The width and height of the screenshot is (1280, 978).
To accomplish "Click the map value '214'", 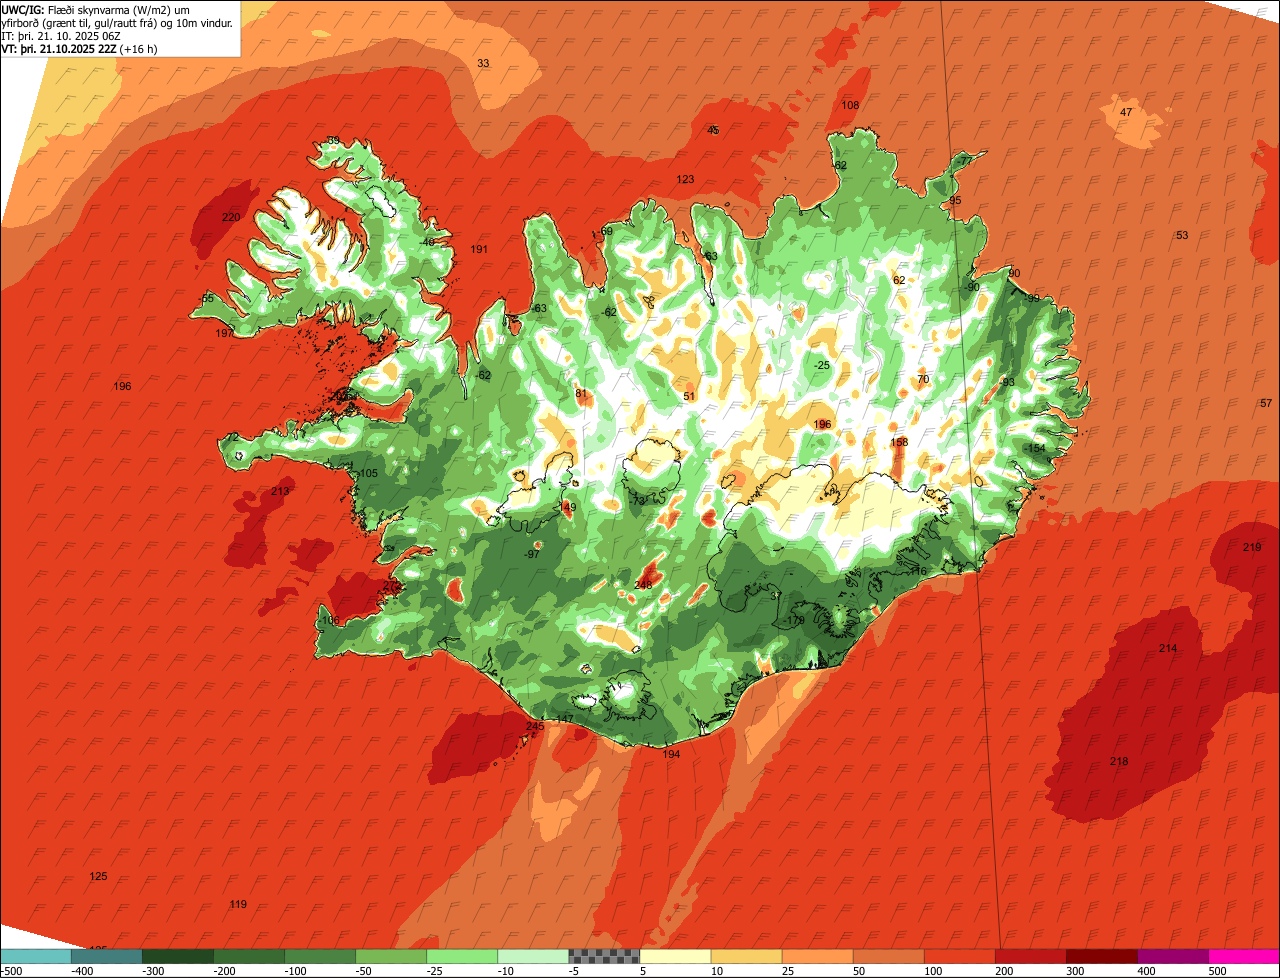I will [x=1168, y=649].
